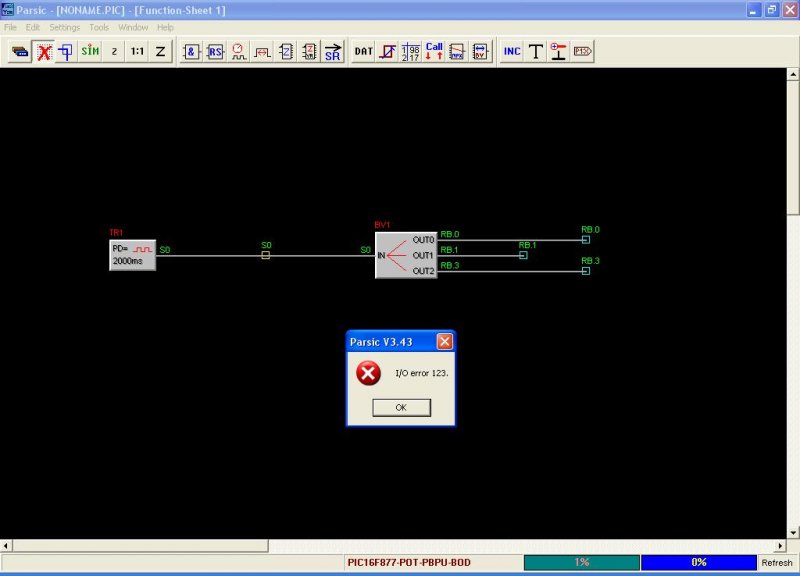Select the blue wire connection tool
The width and height of the screenshot is (800, 576).
66,51
